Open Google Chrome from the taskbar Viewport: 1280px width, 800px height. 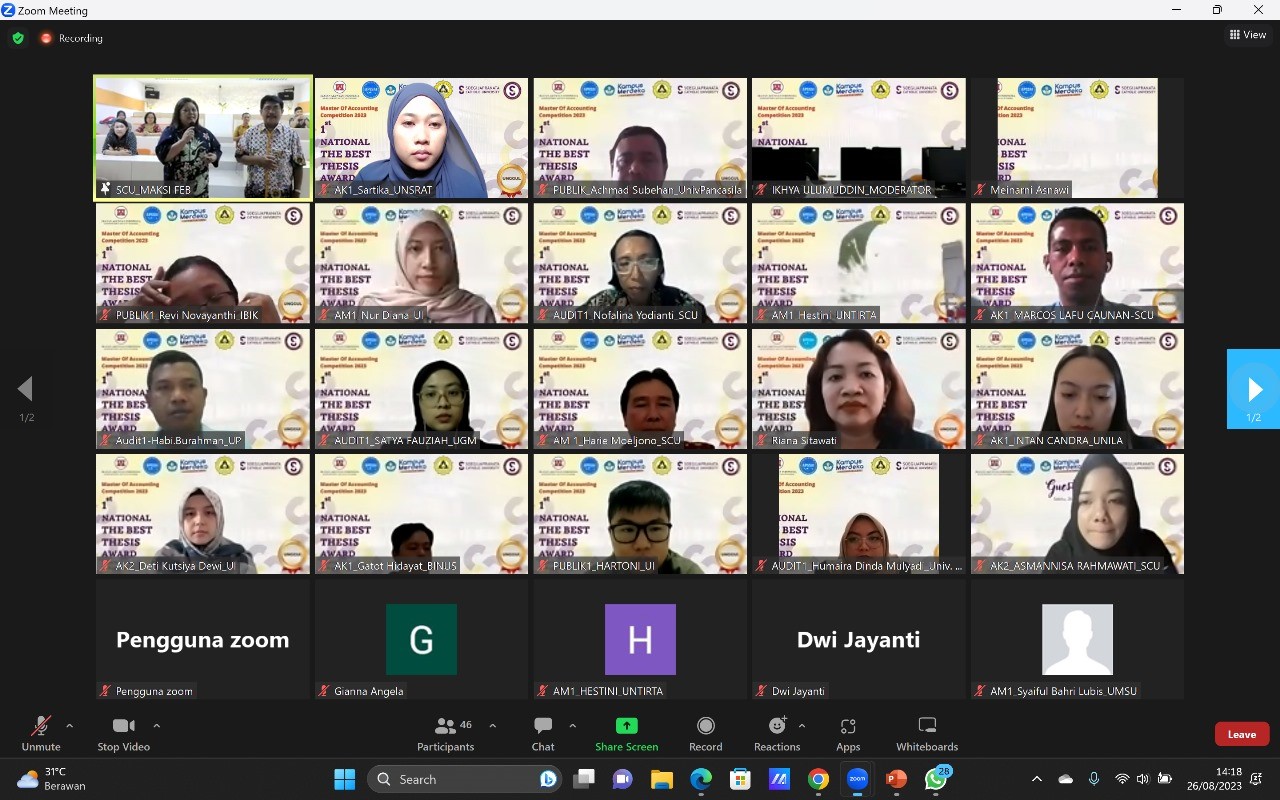[x=818, y=779]
